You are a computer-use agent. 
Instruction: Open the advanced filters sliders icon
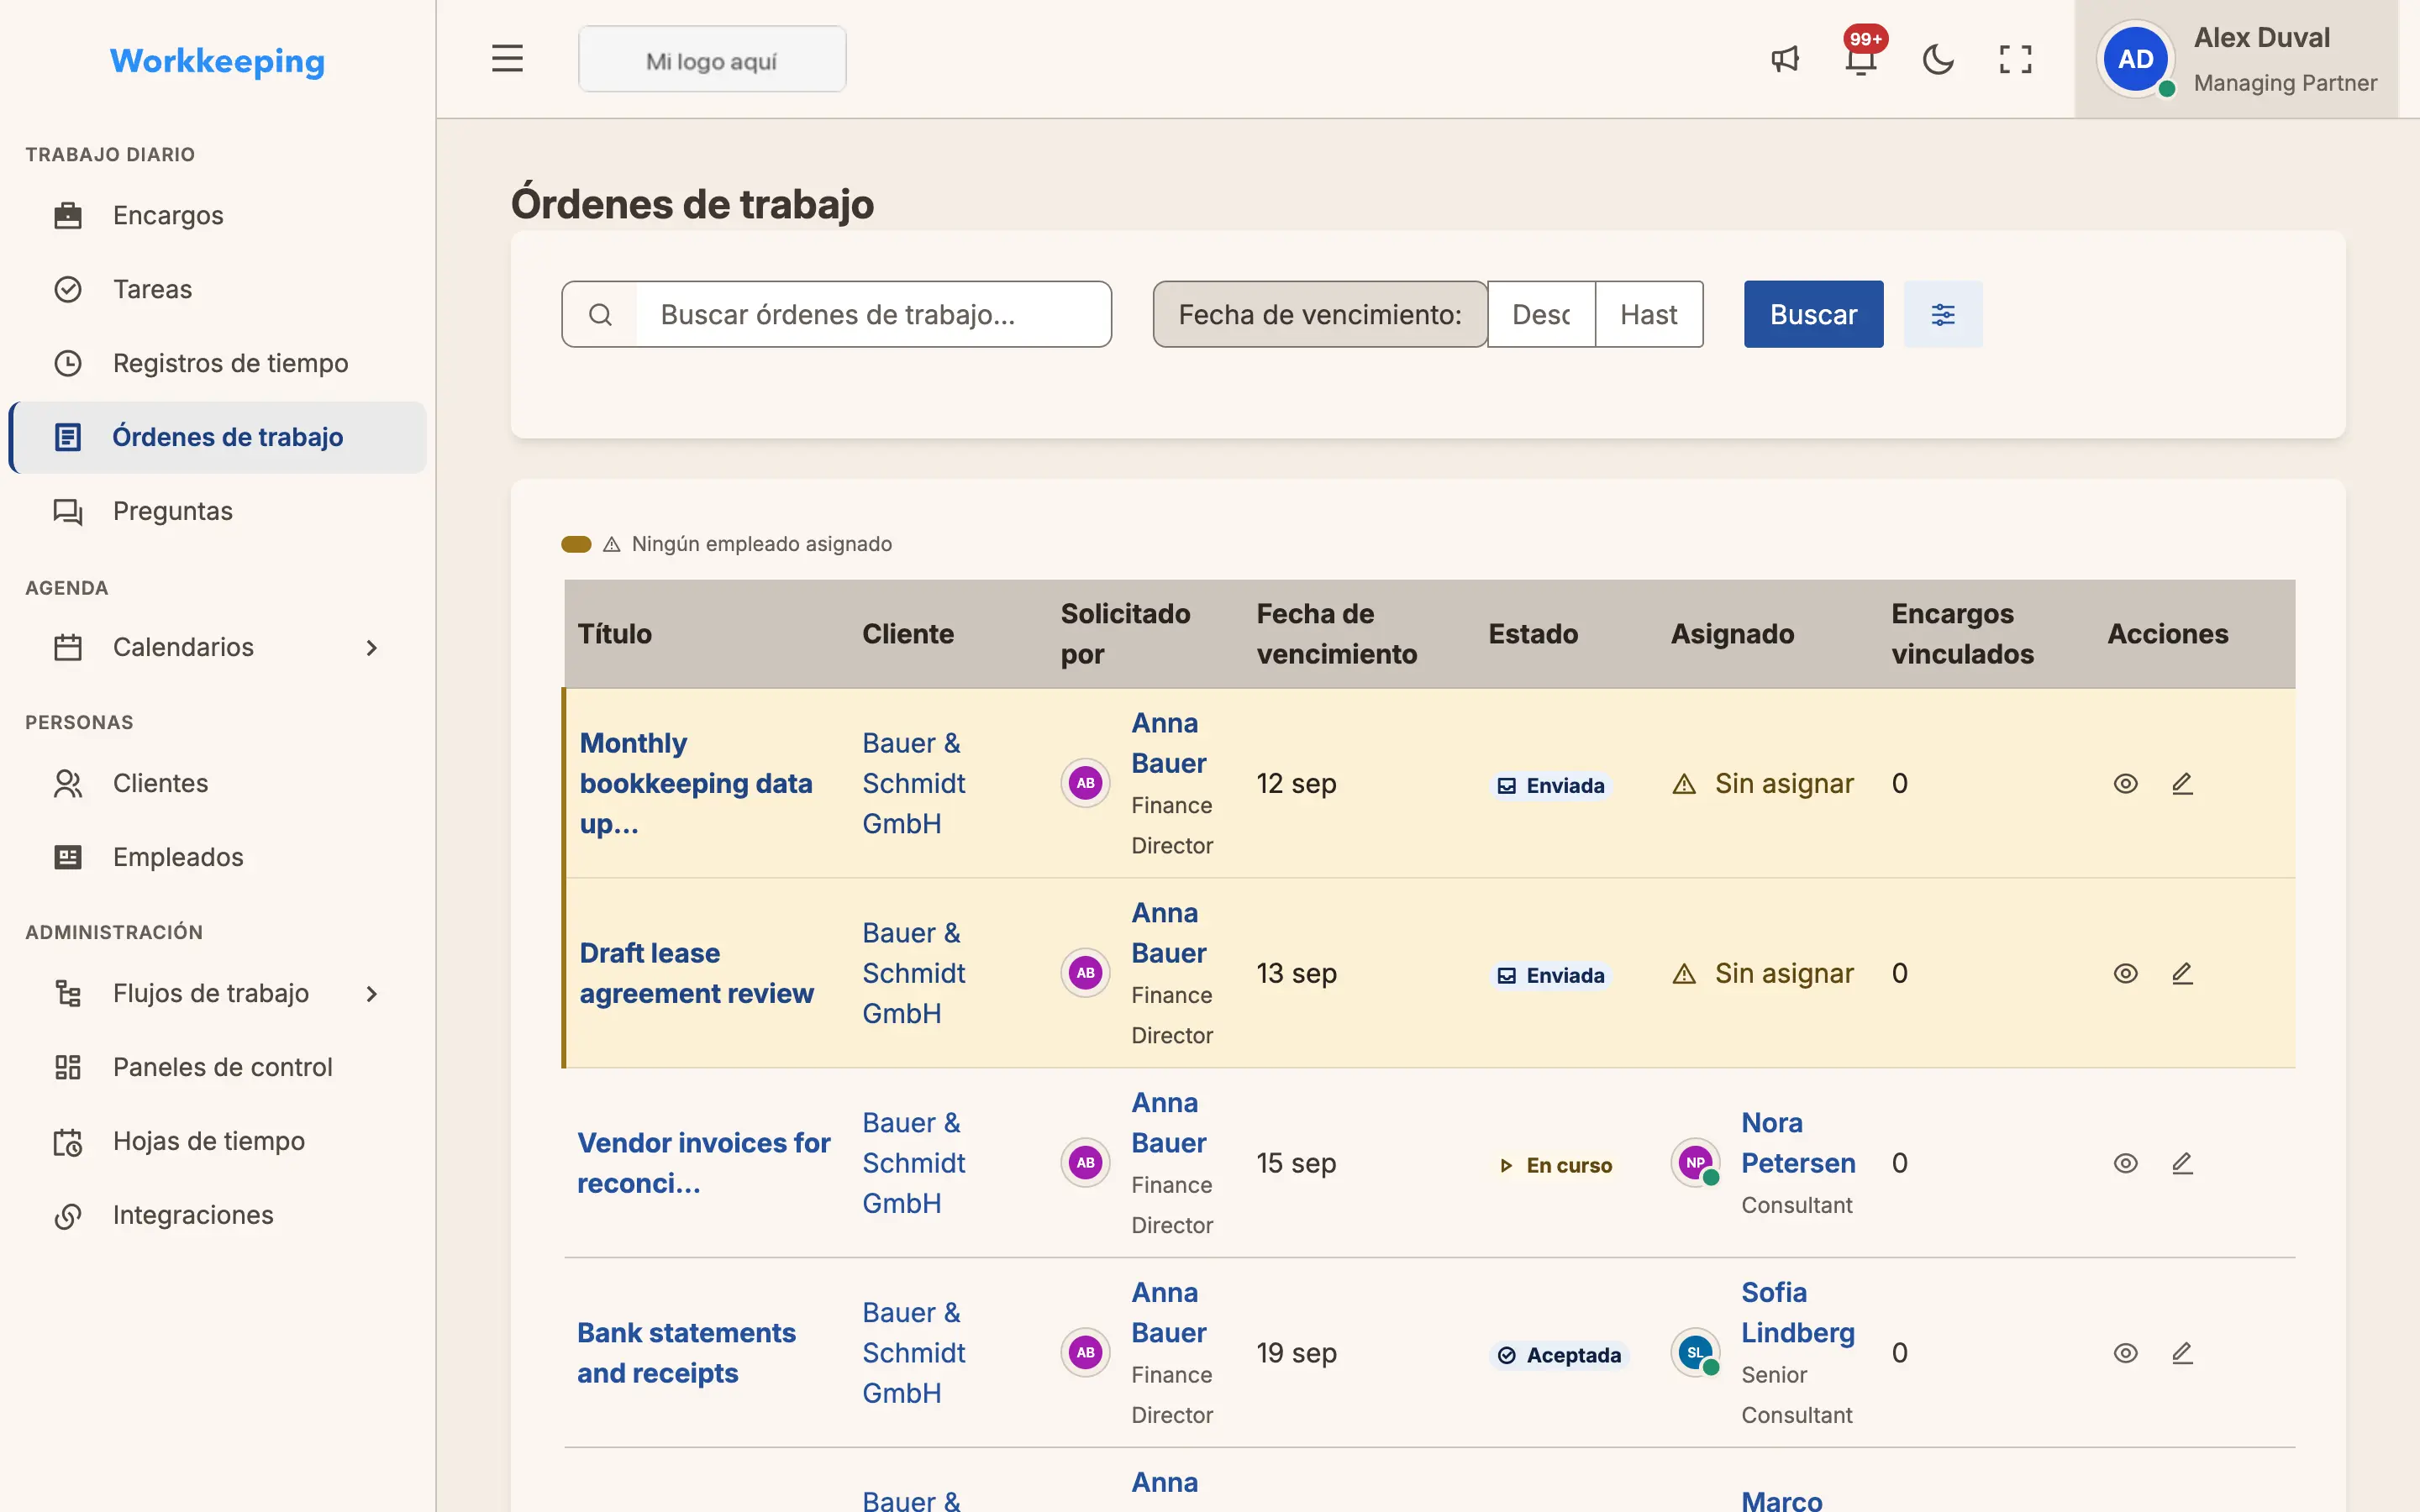[1942, 314]
